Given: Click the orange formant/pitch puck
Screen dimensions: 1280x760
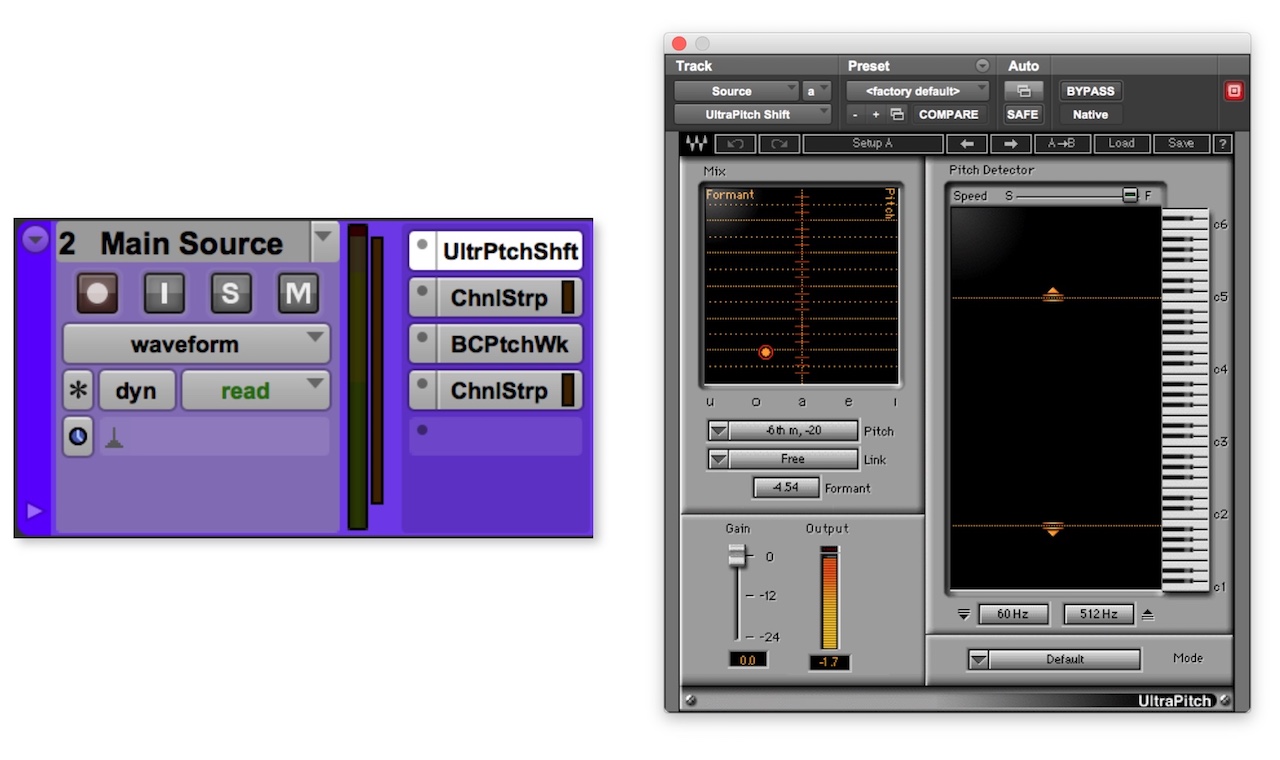Looking at the screenshot, I should point(766,352).
